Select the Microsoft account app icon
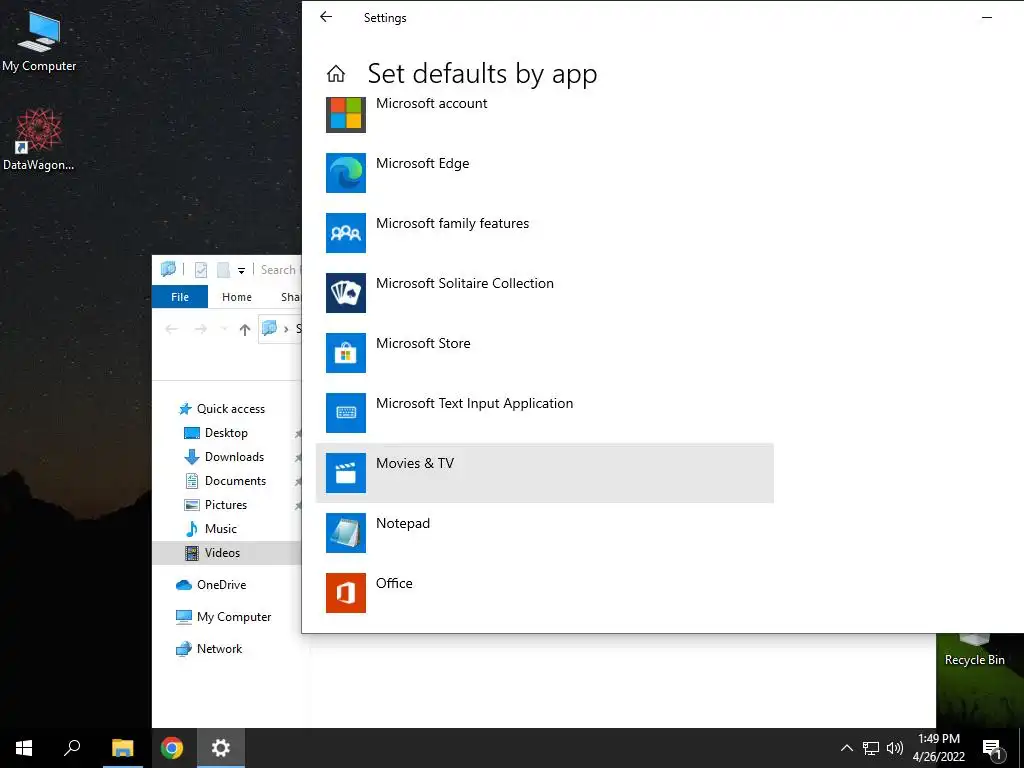Viewport: 1024px width, 768px height. [x=345, y=113]
